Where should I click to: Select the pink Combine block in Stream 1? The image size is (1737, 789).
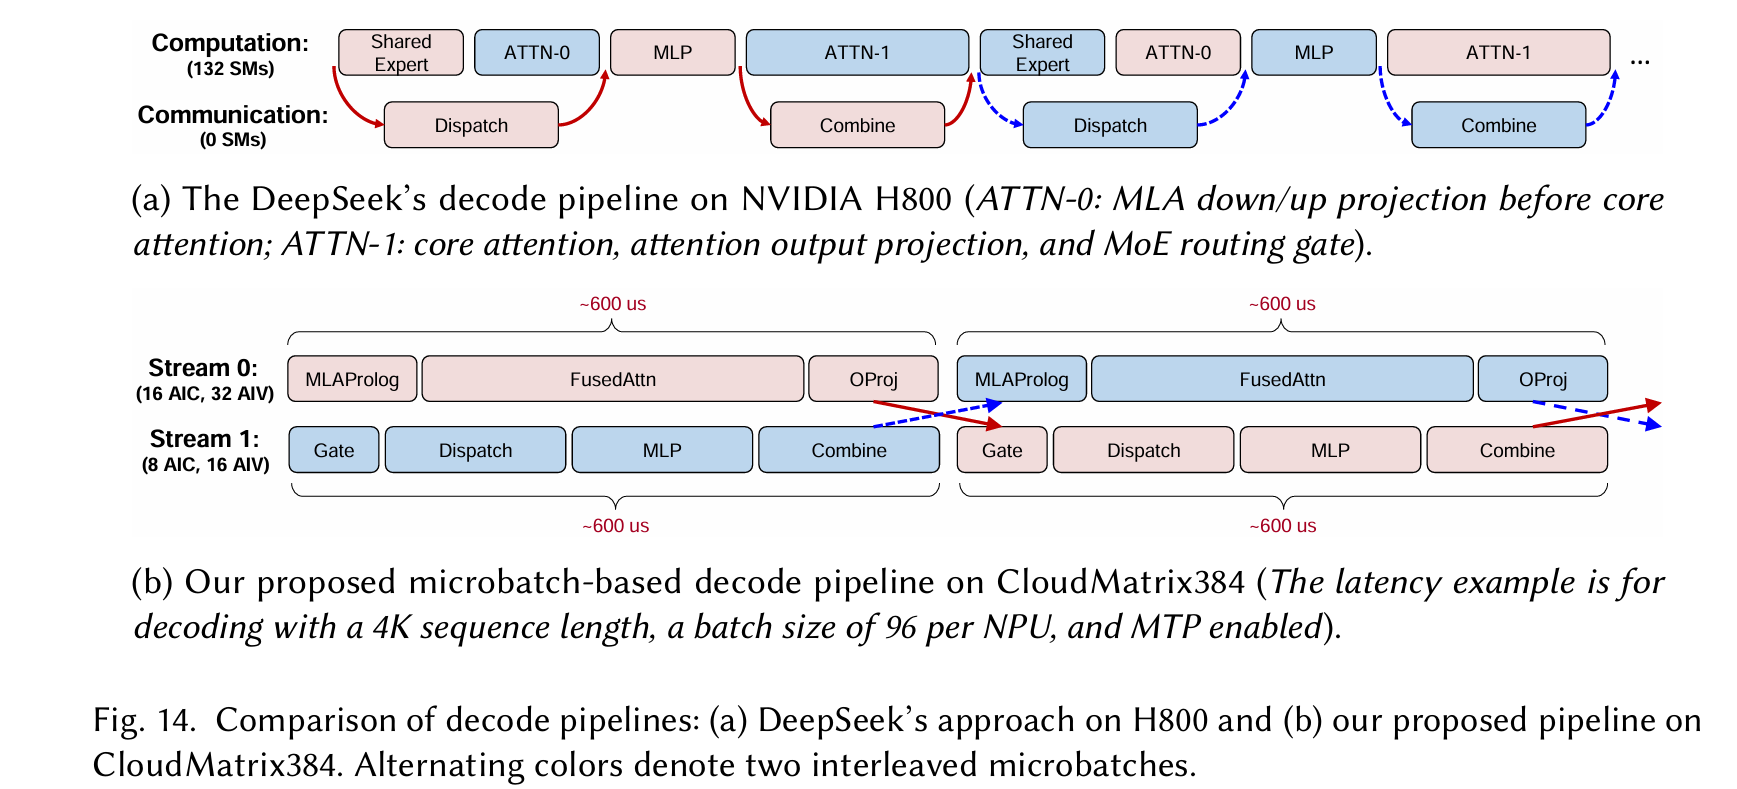[x=1517, y=450]
